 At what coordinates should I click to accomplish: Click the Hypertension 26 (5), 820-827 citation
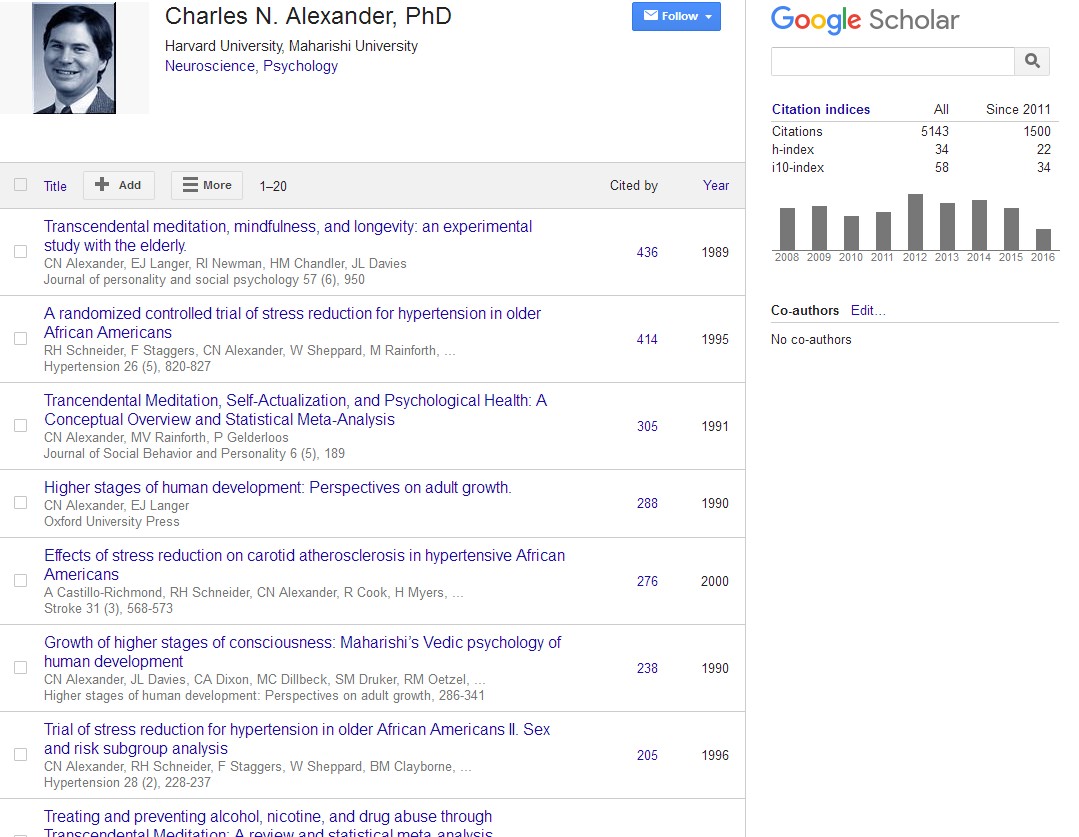pyautogui.click(x=127, y=366)
